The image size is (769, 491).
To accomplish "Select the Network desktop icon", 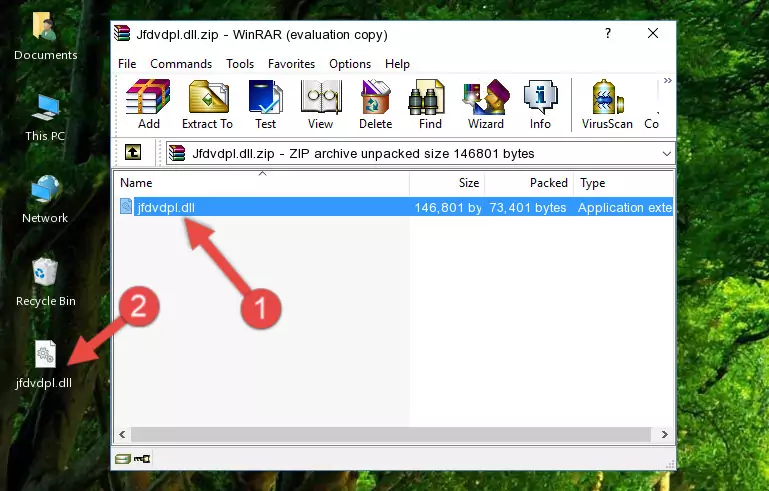I will coord(45,200).
